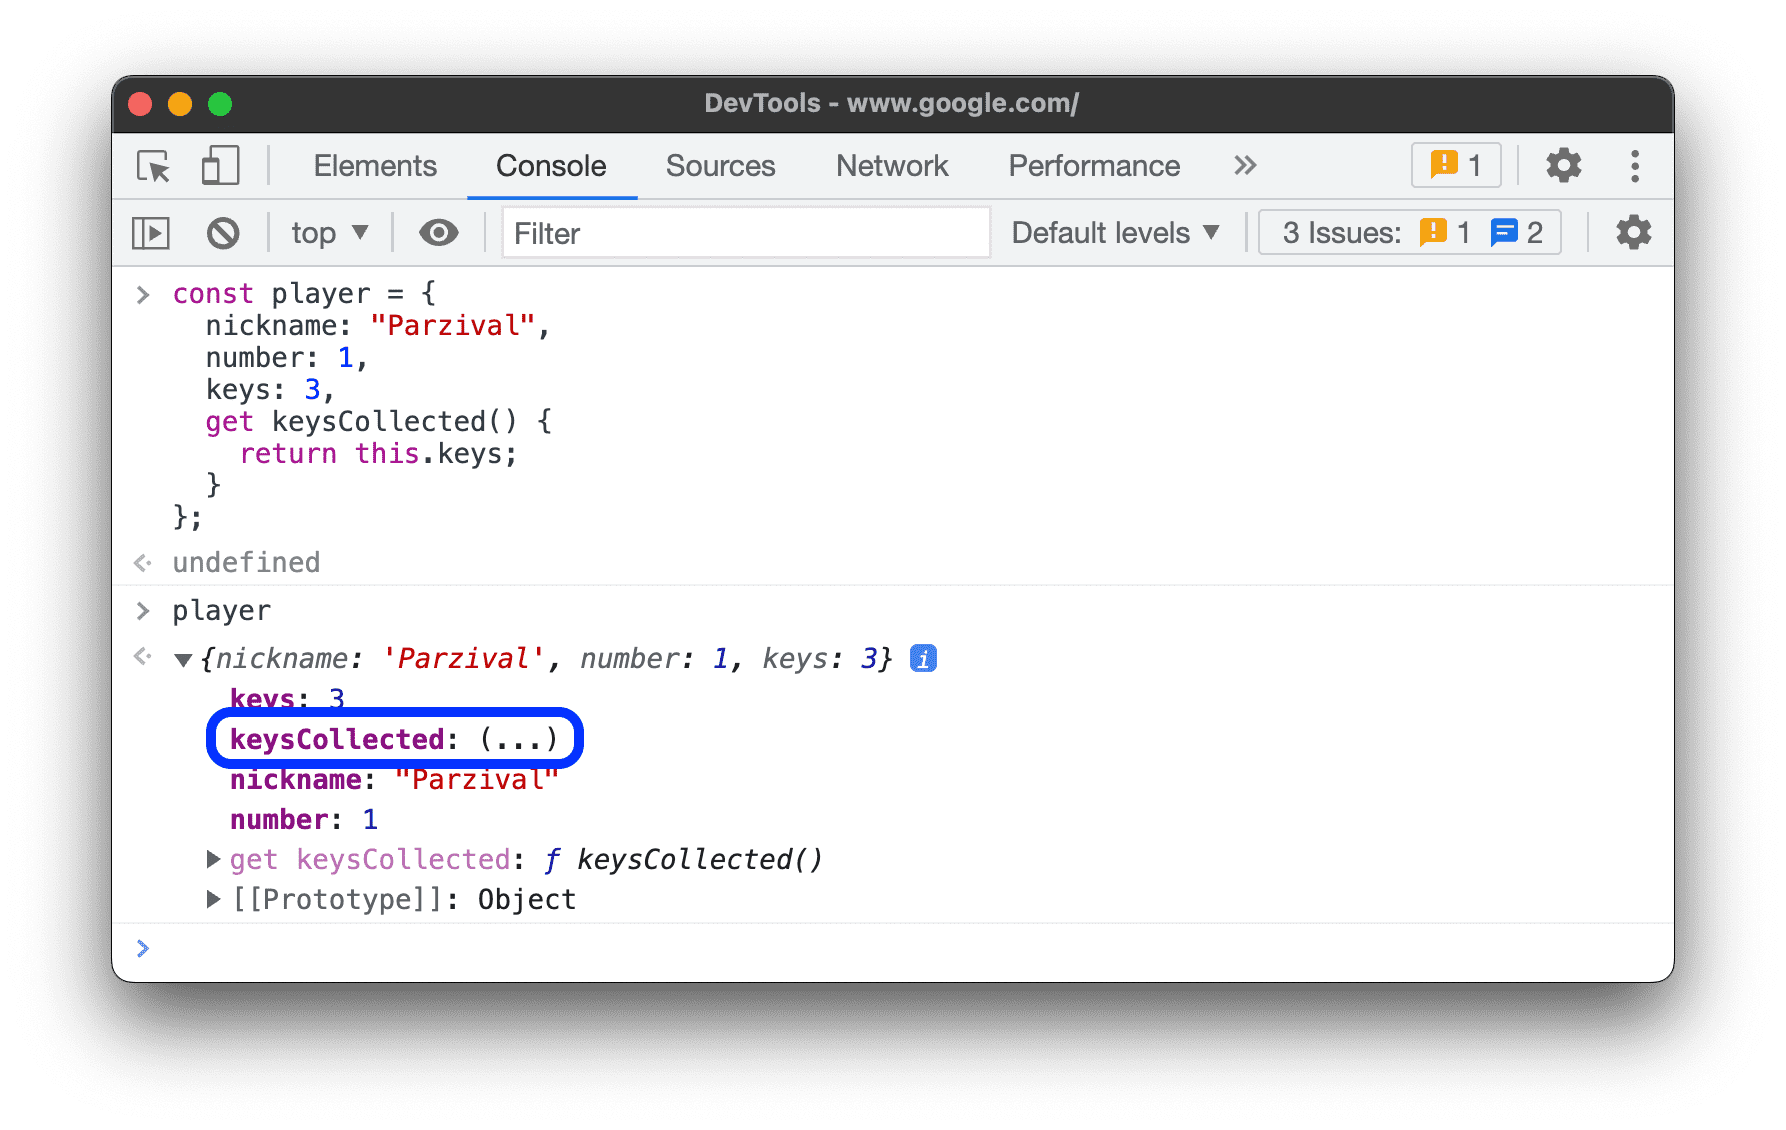This screenshot has width=1786, height=1130.
Task: Invoke the keysCollected getter (...)
Action: tap(518, 740)
